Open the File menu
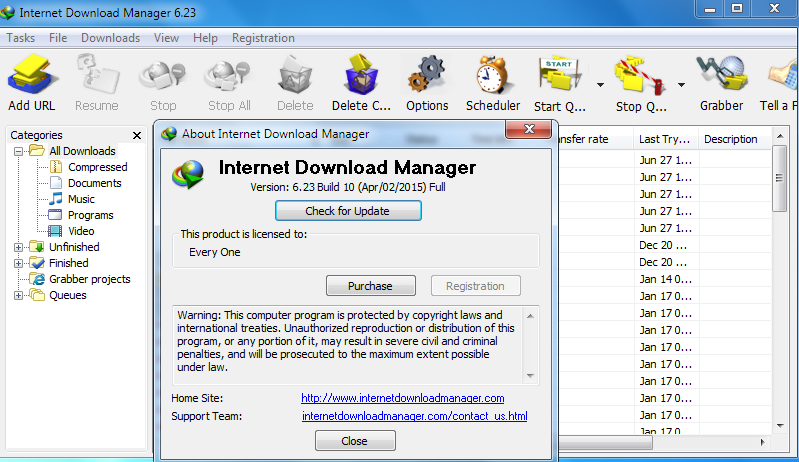799x462 pixels. click(x=58, y=38)
